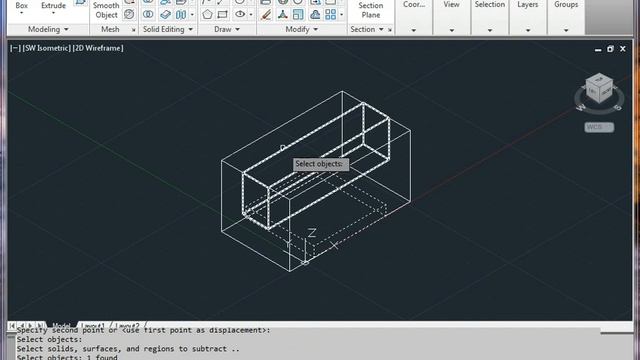This screenshot has height=360, width=640.
Task: Open the [-] viewport controls menu
Action: [15, 48]
